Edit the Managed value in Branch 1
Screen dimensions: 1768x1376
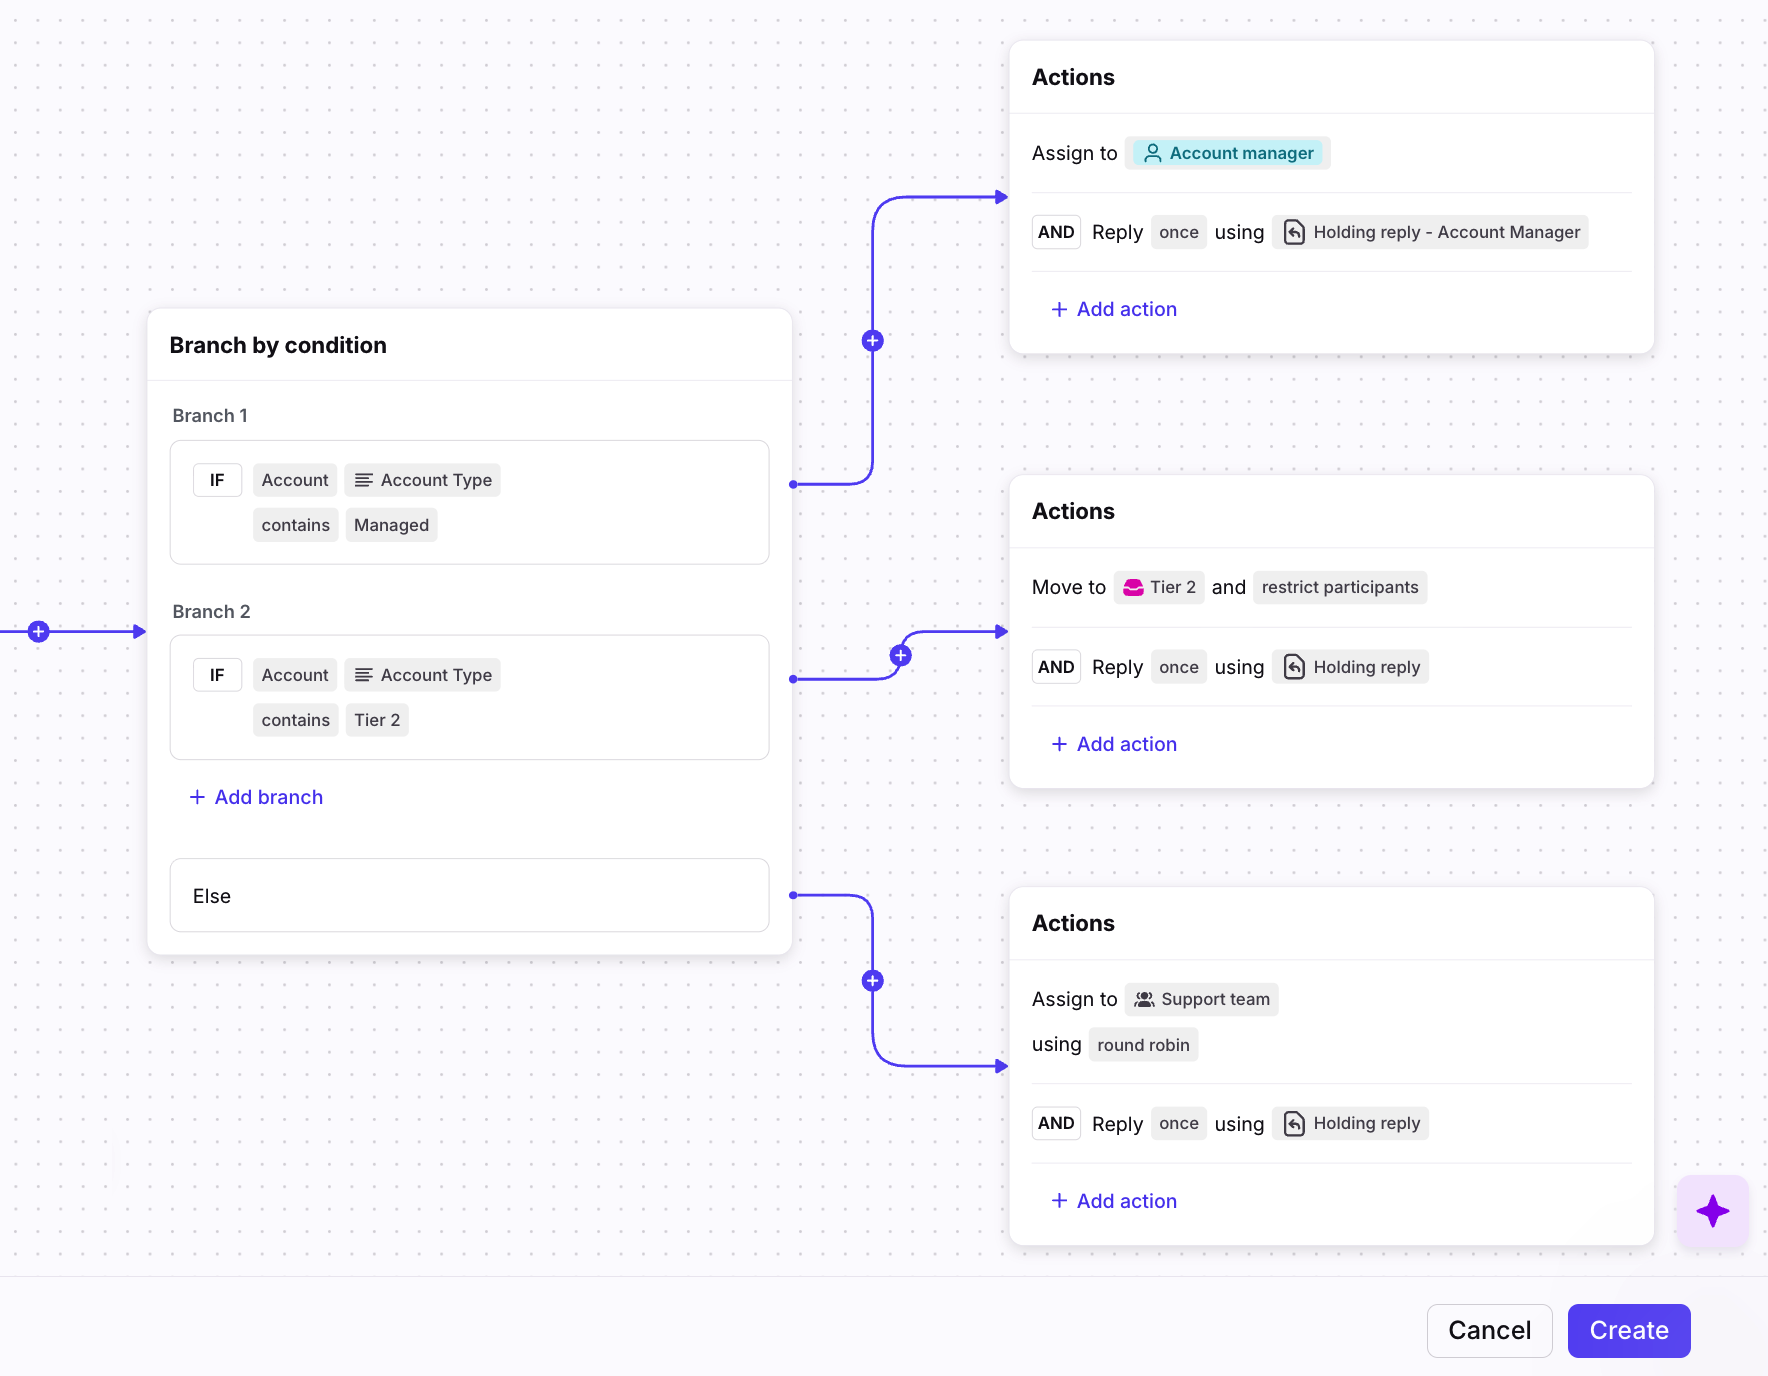point(391,525)
